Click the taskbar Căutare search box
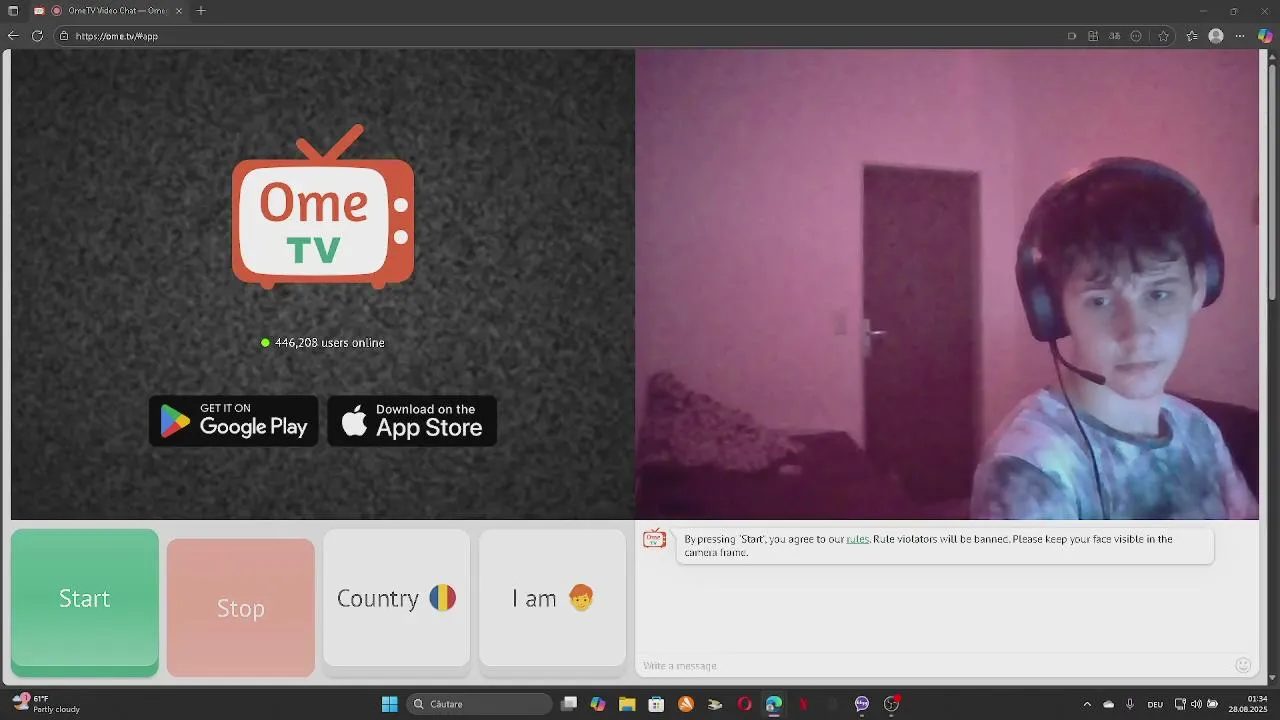Screen dimensions: 1280x720 point(480,704)
